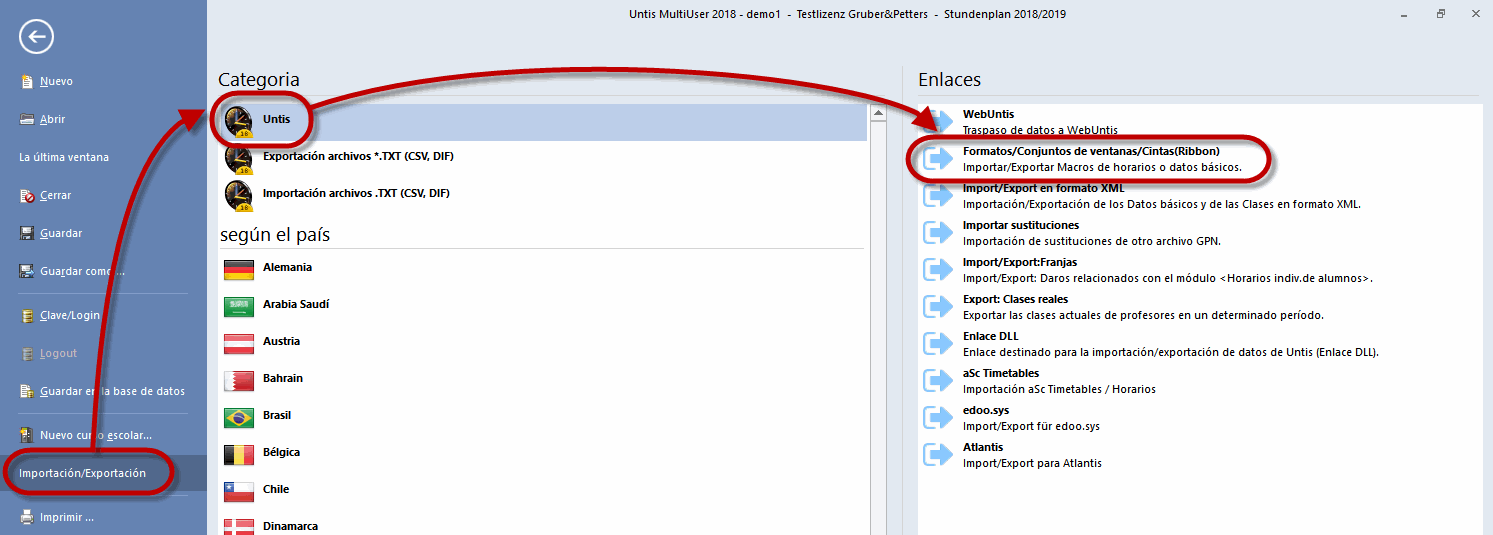This screenshot has height=535, width=1493.
Task: Click the Guardar en la base de datos icon
Action: 28,392
